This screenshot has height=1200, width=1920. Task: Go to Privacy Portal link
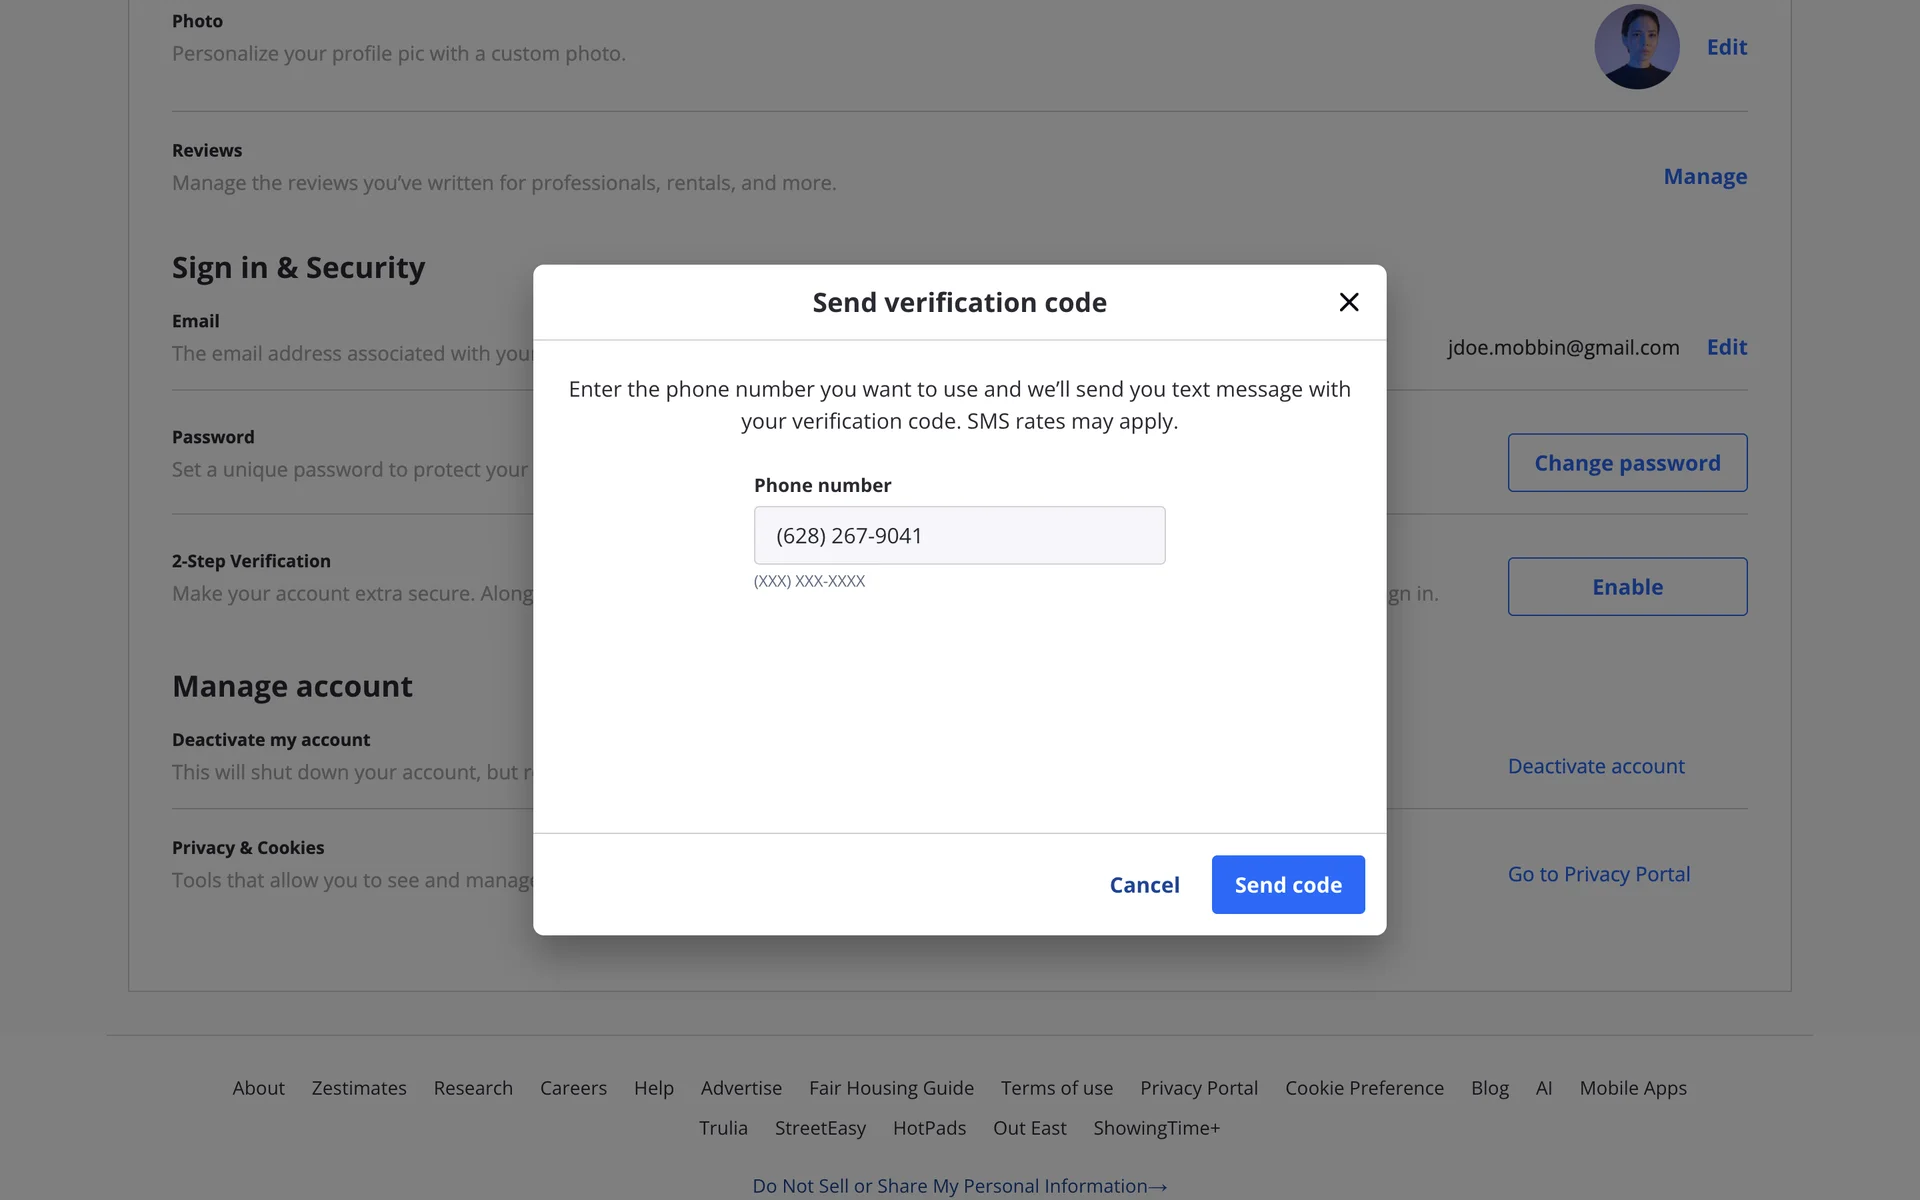(1598, 874)
